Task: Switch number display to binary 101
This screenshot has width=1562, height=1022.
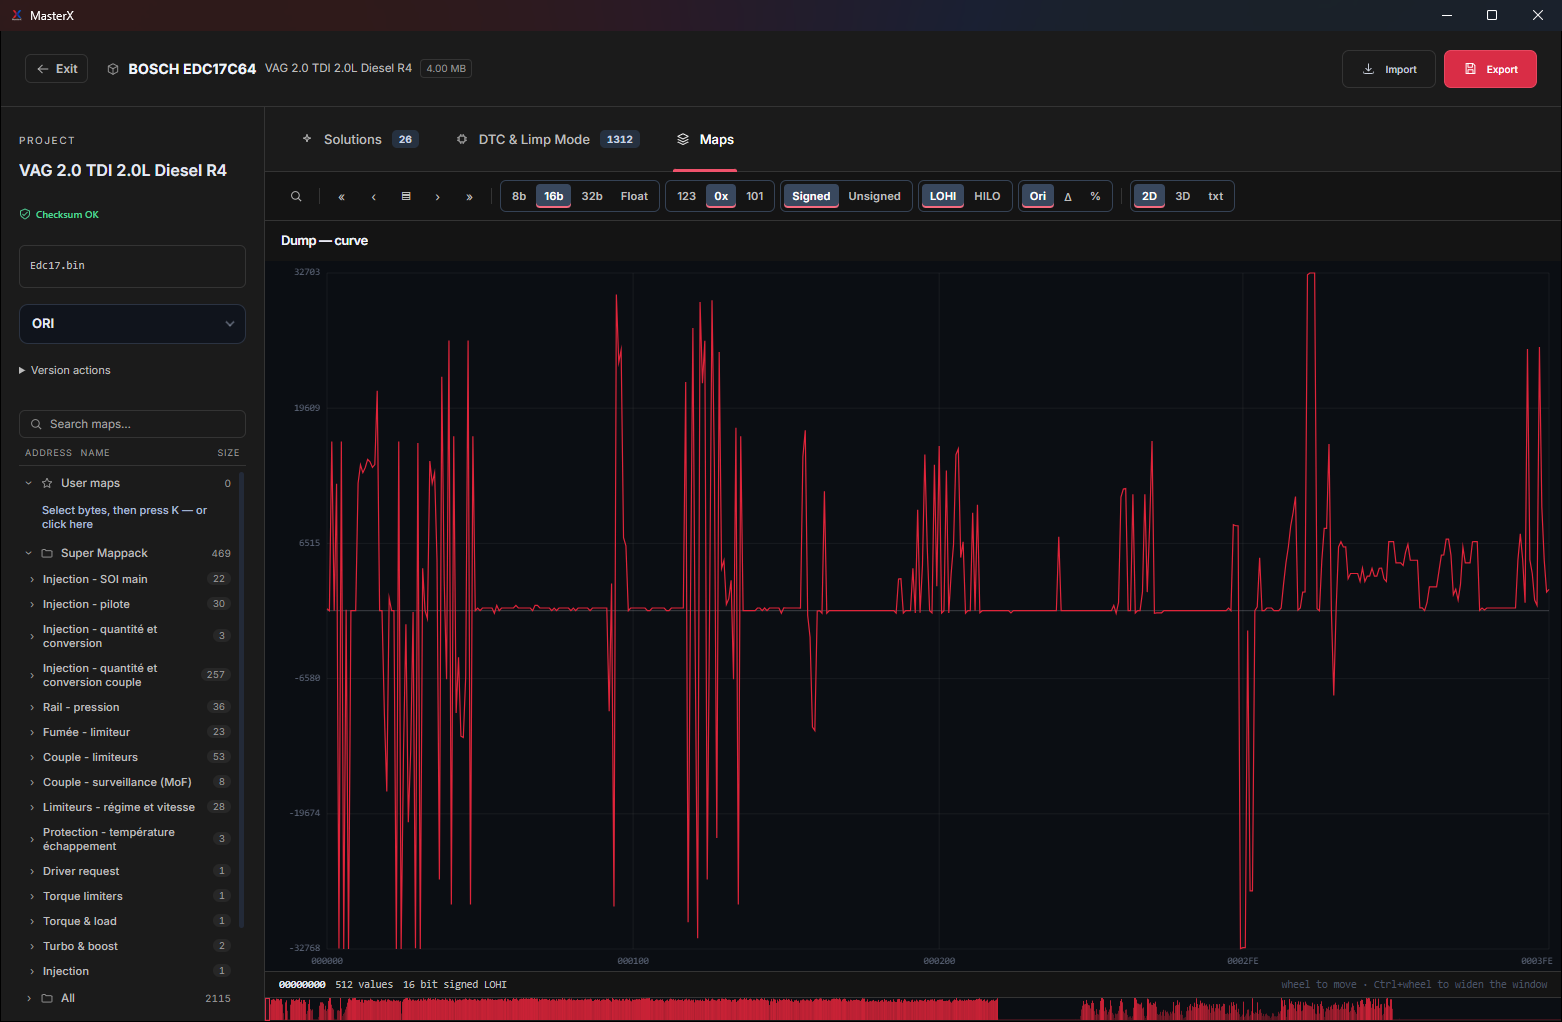Action: click(x=755, y=196)
